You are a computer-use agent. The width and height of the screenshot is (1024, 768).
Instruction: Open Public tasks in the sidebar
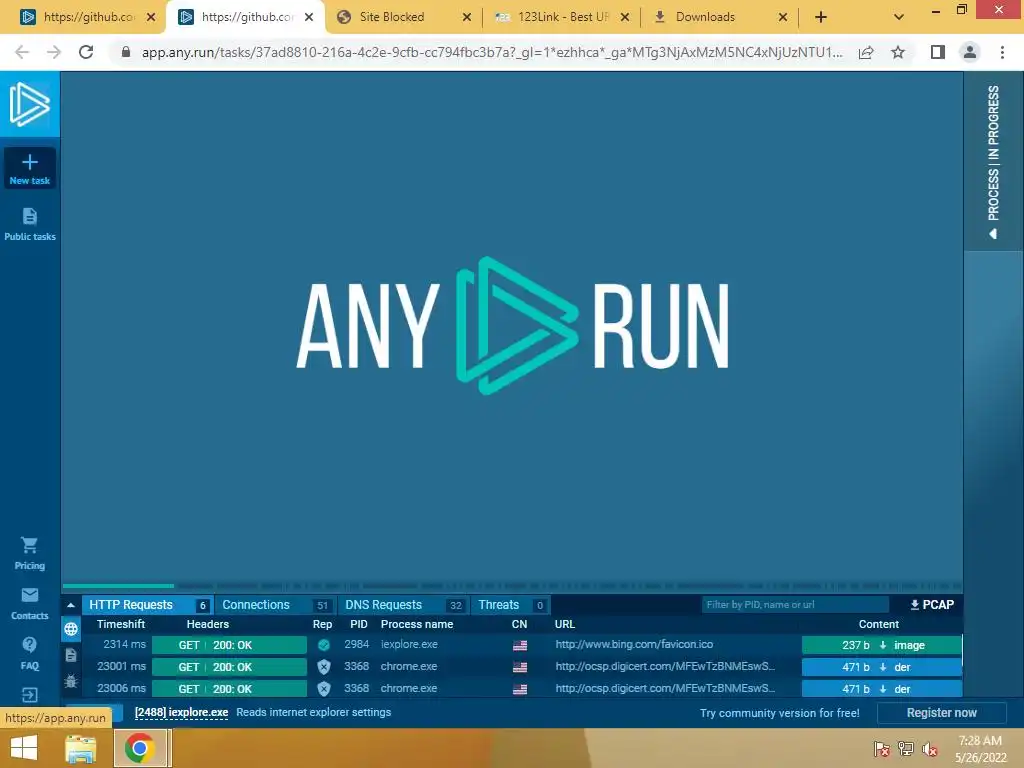29,224
